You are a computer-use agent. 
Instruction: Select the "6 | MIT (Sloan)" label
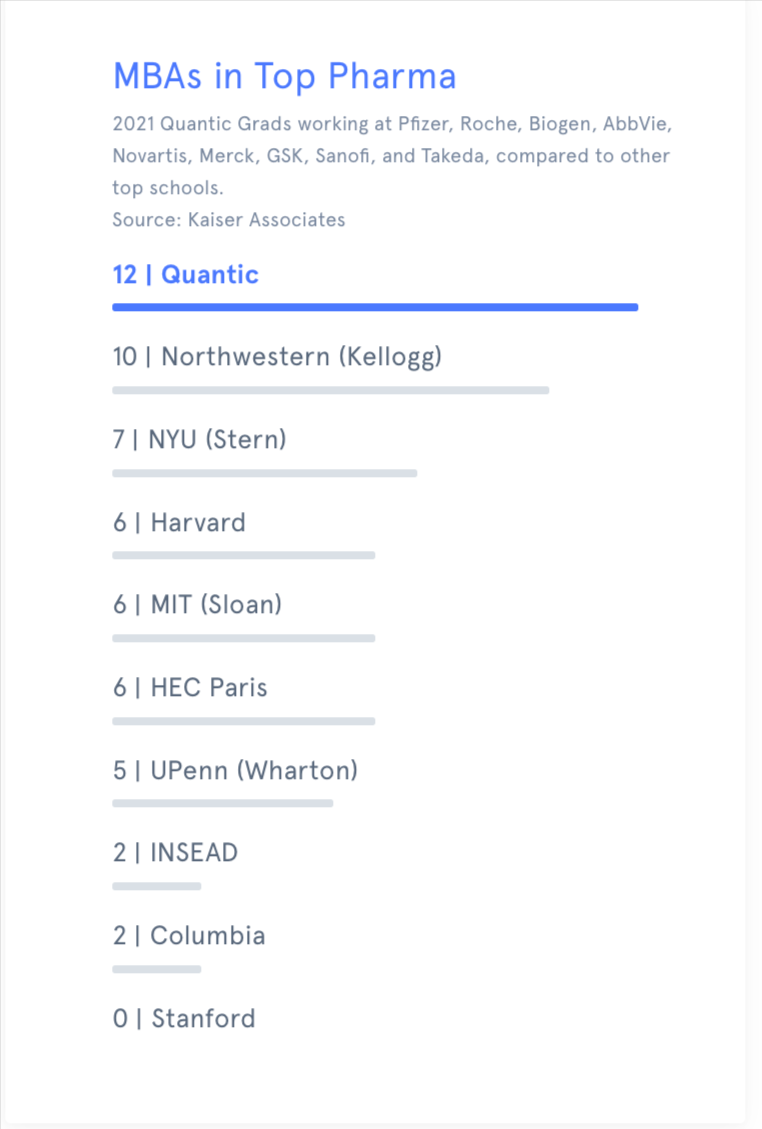coord(197,605)
